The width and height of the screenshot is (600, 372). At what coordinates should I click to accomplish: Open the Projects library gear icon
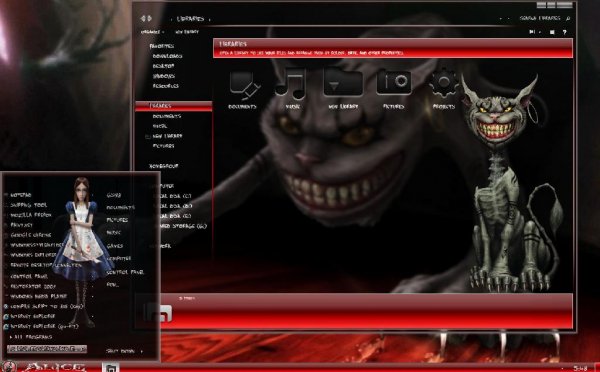click(444, 83)
